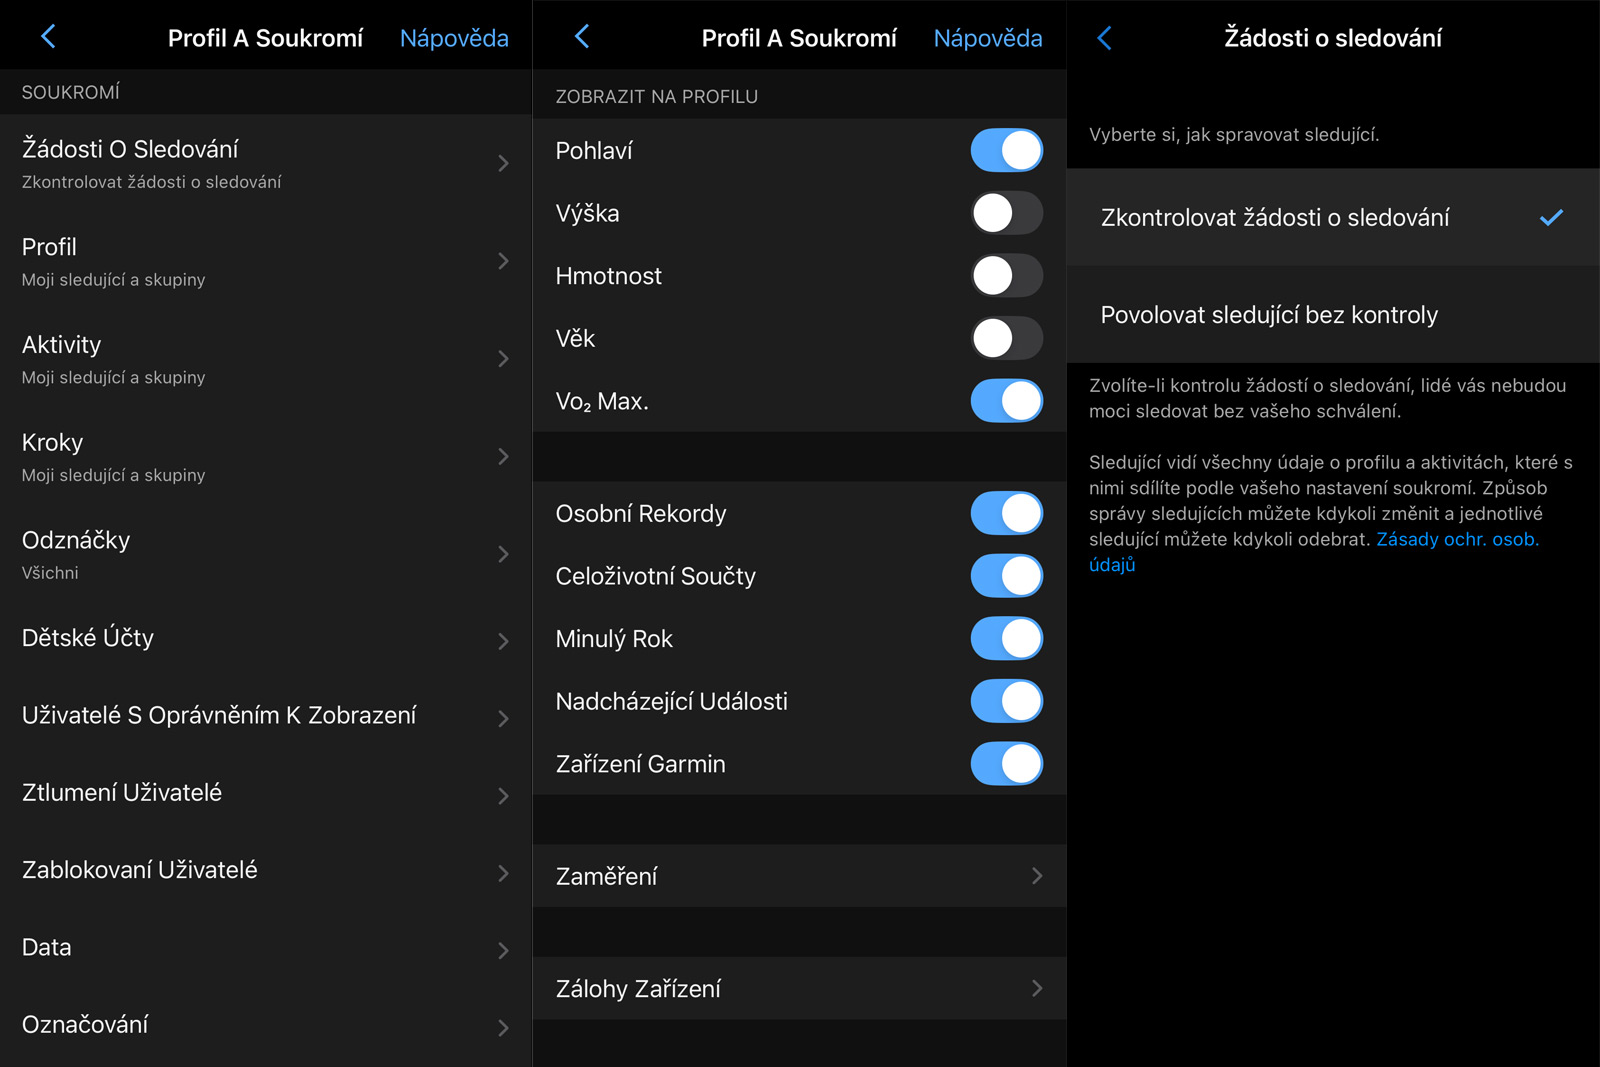Tap Nápověda on the left screen
Viewport: 1600px width, 1067px height.
(x=454, y=38)
